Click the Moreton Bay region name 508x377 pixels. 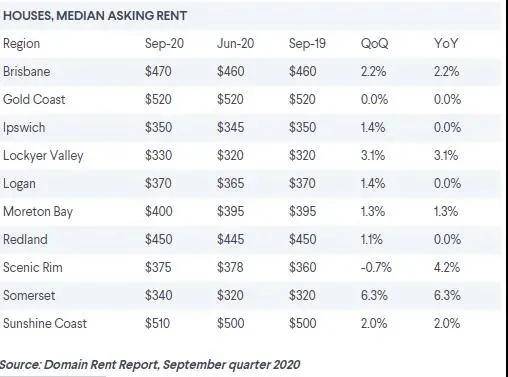click(x=38, y=212)
